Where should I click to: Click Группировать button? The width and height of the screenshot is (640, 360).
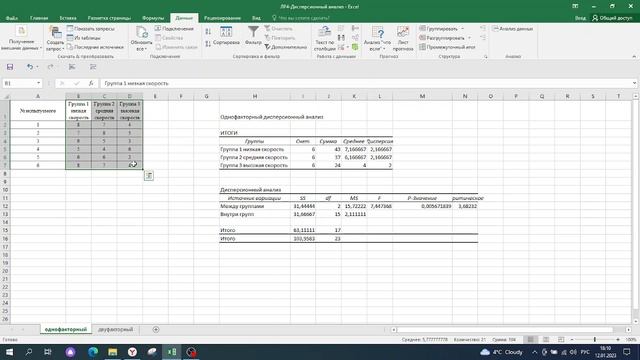click(x=439, y=29)
